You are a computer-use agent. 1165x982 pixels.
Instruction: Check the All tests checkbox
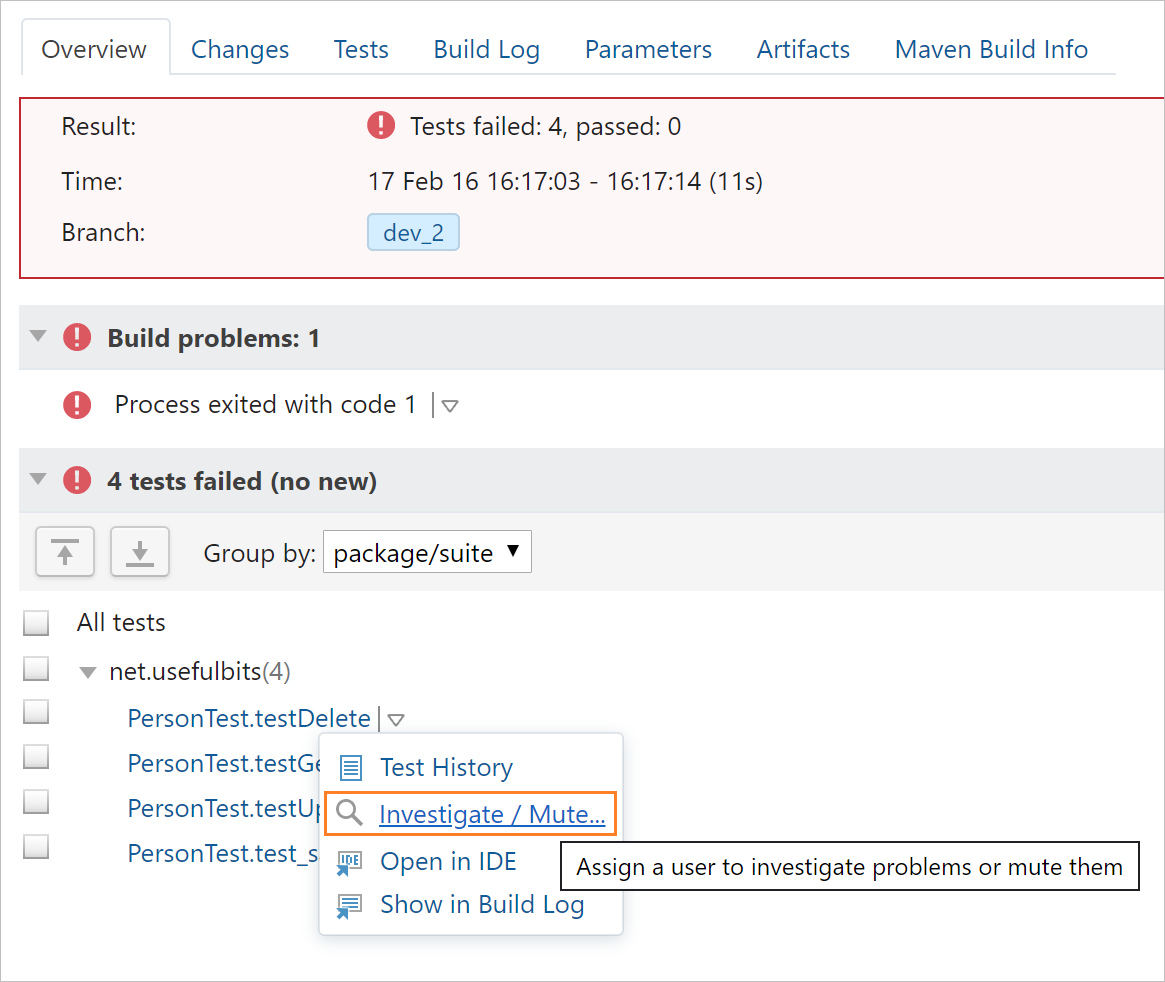(x=36, y=622)
